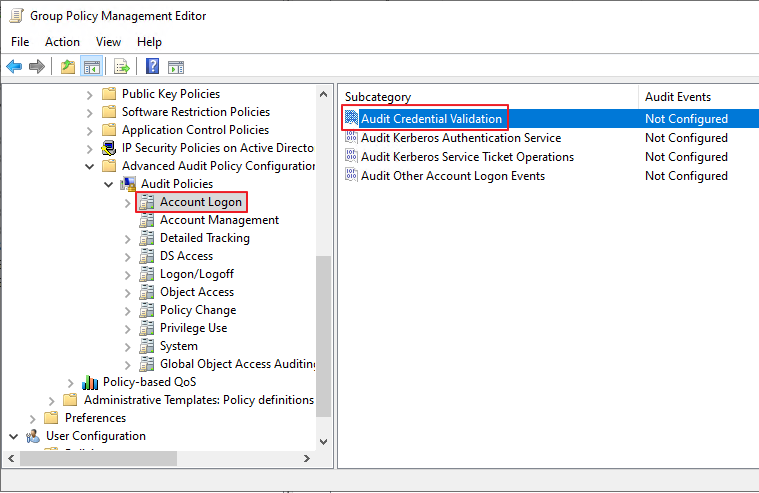The height and width of the screenshot is (493, 759).
Task: Select Audit Other Account Logon Events text
Action: point(453,175)
